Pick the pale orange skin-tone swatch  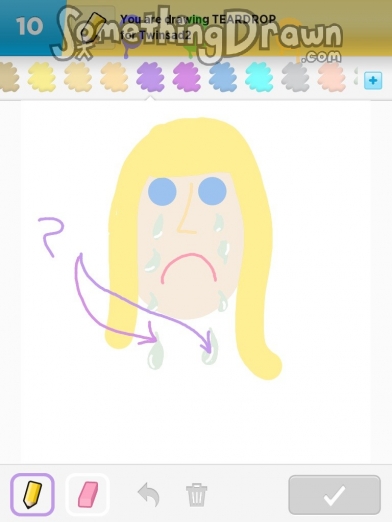pos(114,78)
